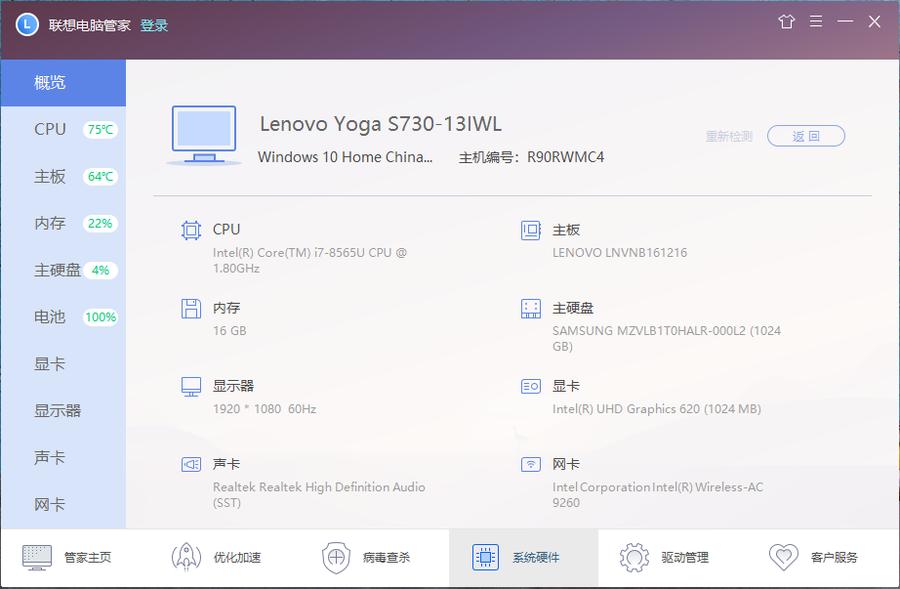This screenshot has width=900, height=589.
Task: Open 驱动管理 using the gear icon
Action: point(632,557)
